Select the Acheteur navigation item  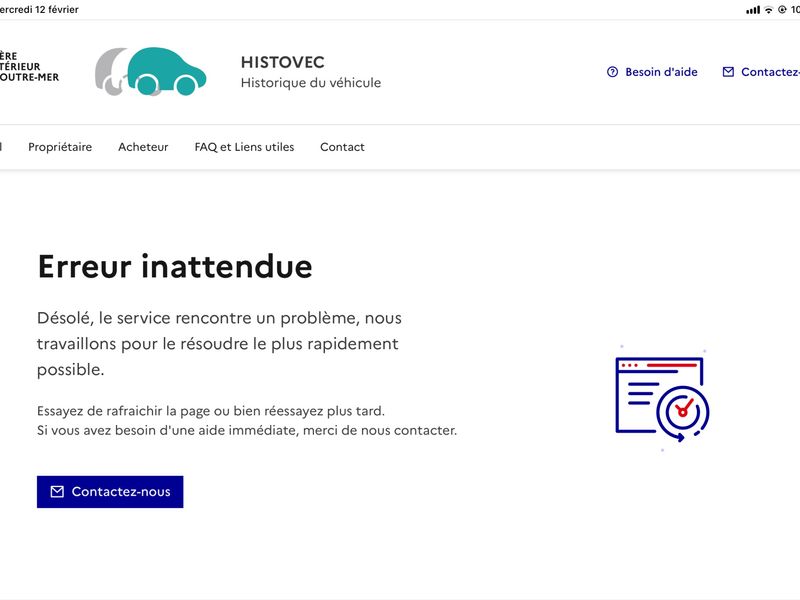143,147
